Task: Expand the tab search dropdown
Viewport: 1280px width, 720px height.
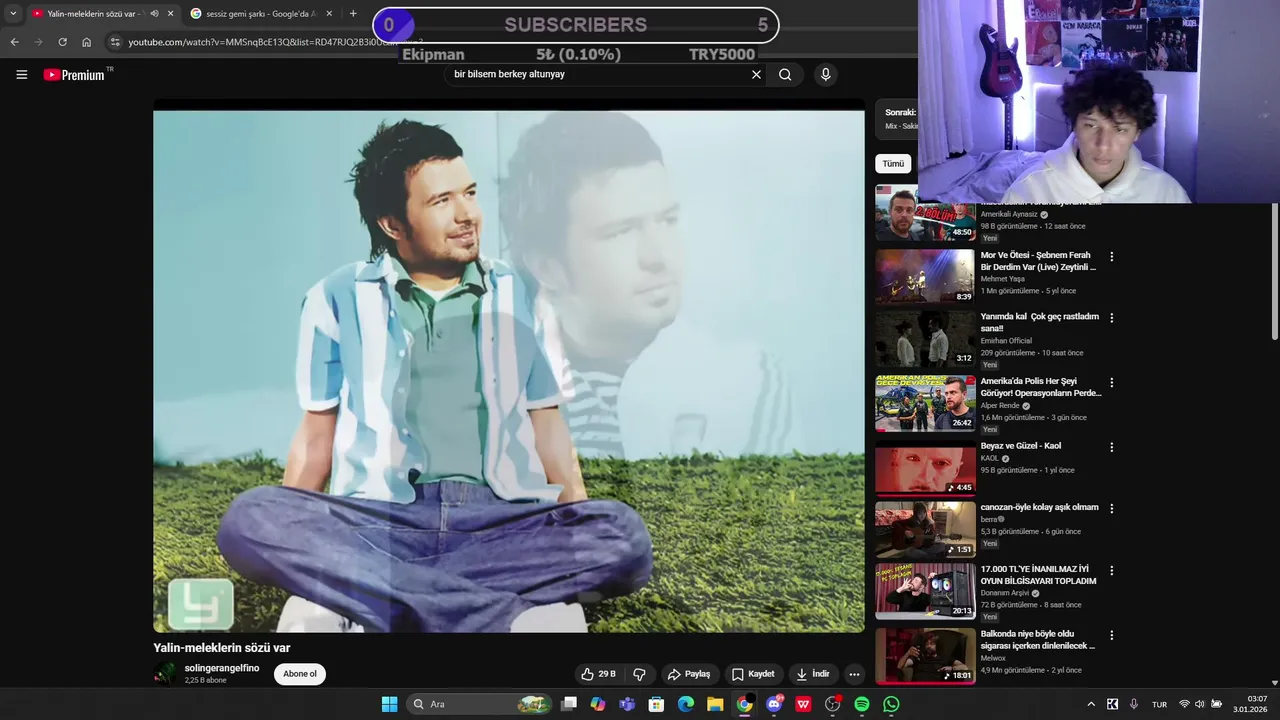Action: [13, 13]
